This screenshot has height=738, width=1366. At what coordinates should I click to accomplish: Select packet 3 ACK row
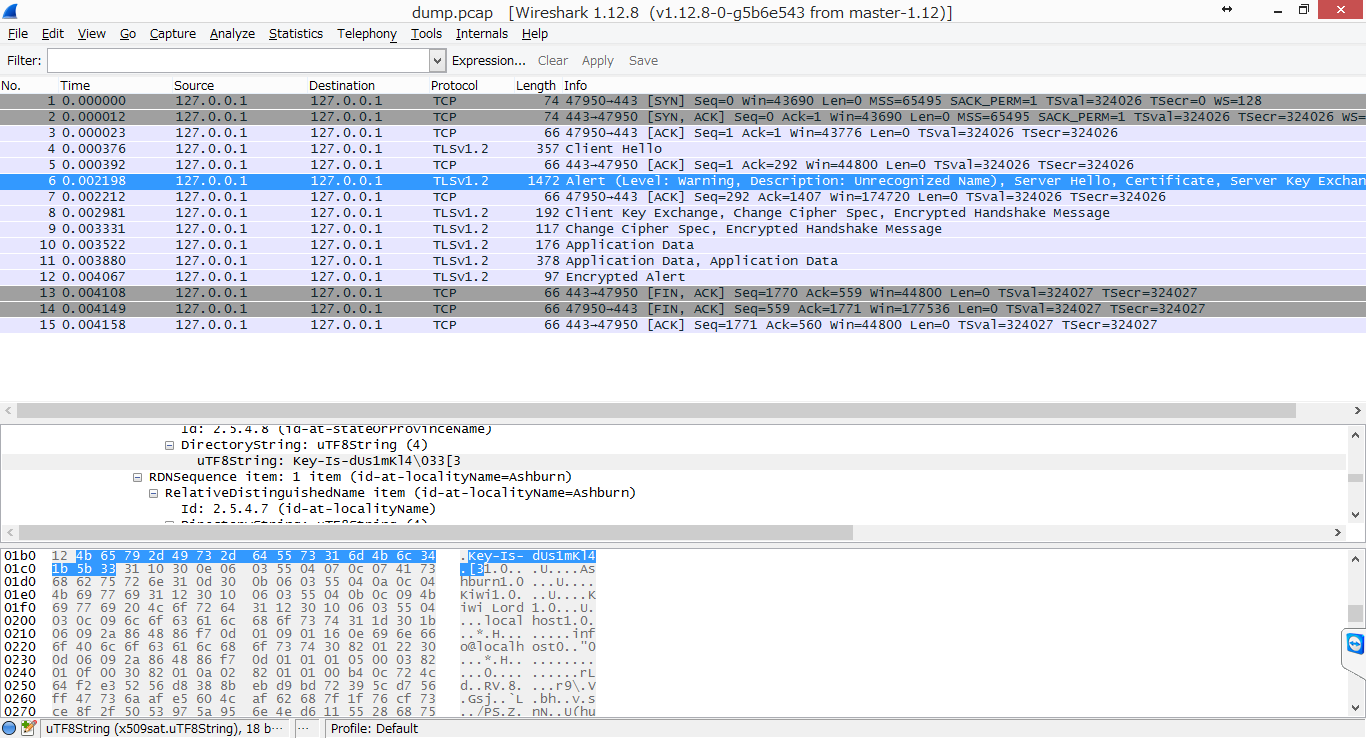[683, 133]
